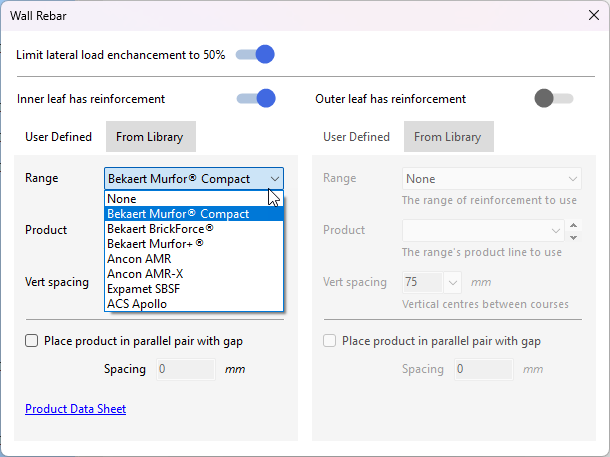
Task: Collapse the inner leaf Range dropdown arrow
Action: [x=274, y=179]
